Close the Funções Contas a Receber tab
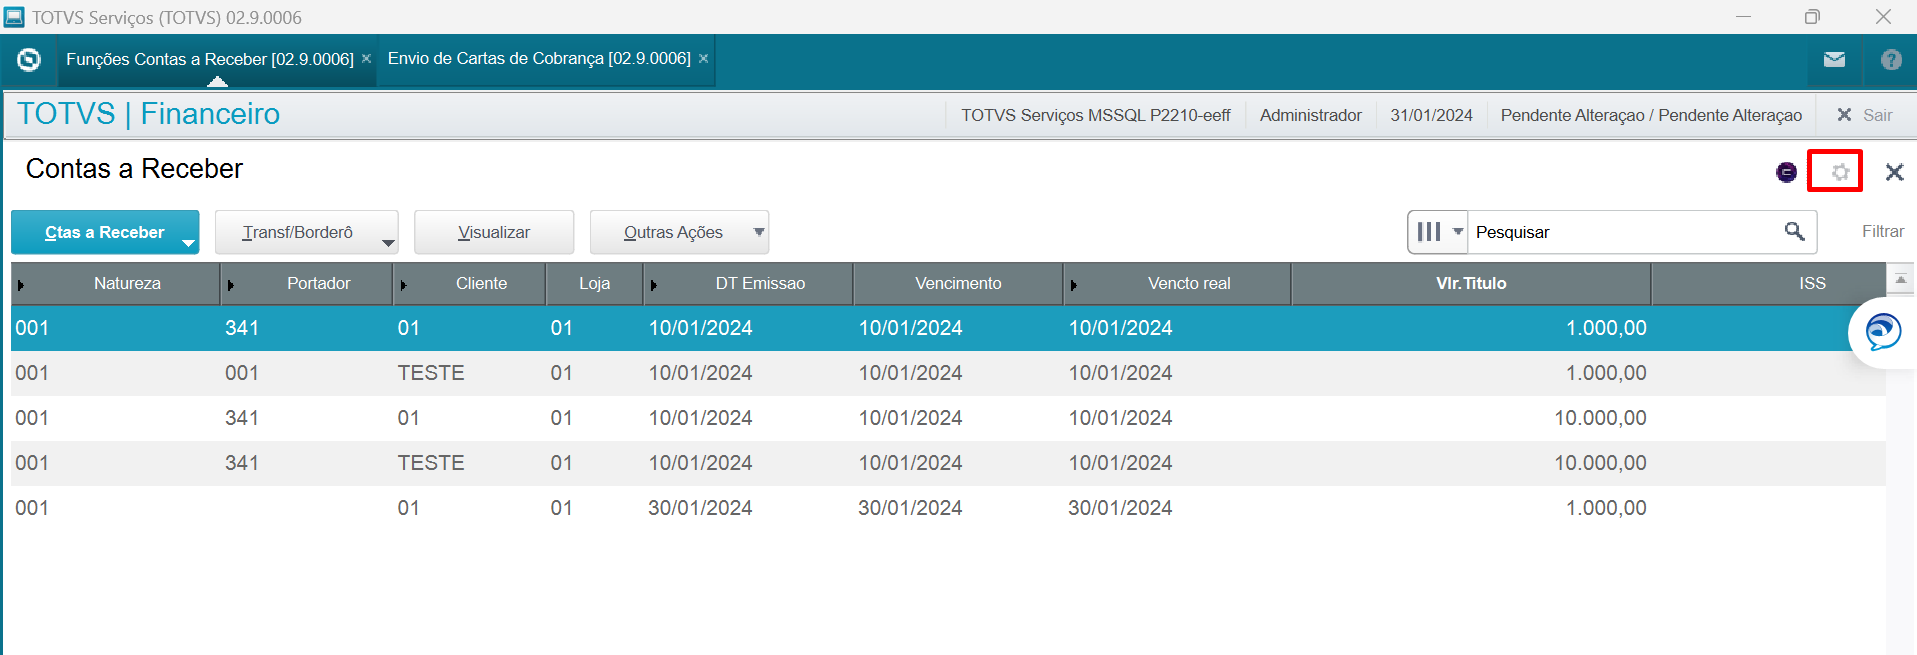 [366, 59]
